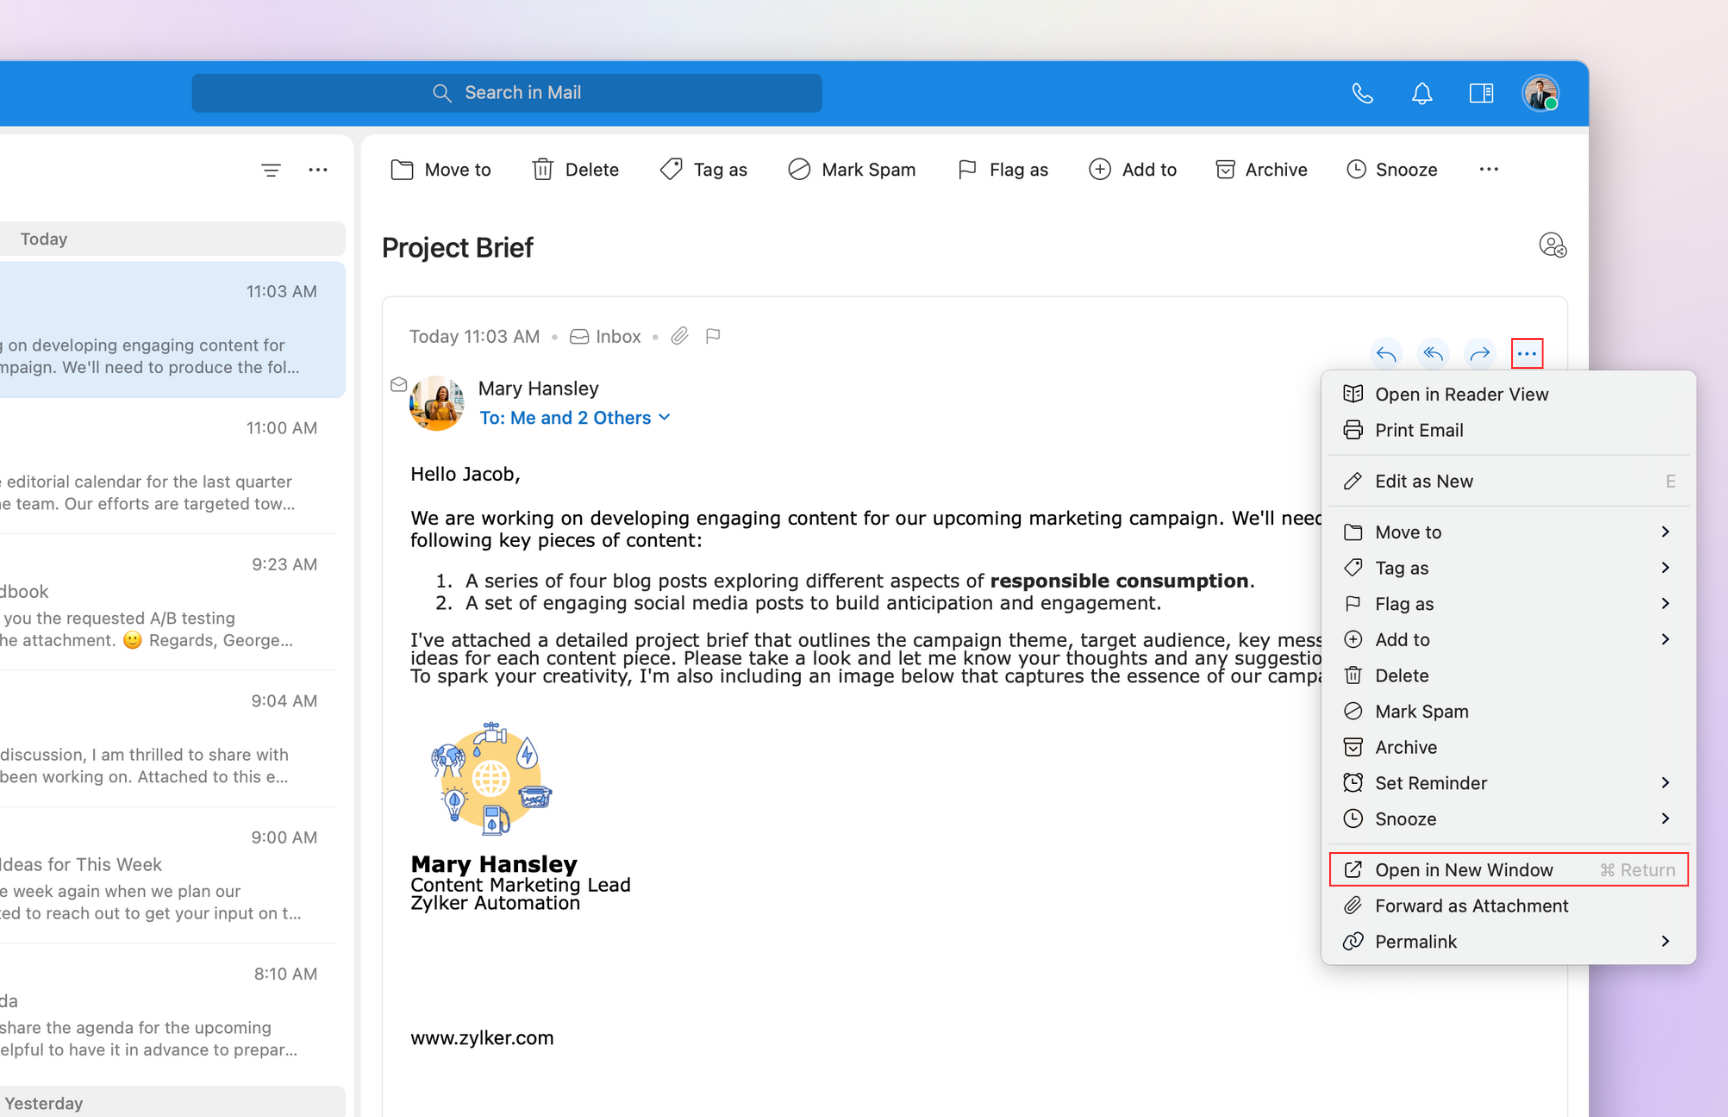Expand recipients list "To: Me and 2 Others"
Screen dimensions: 1728x1117
(x=575, y=418)
